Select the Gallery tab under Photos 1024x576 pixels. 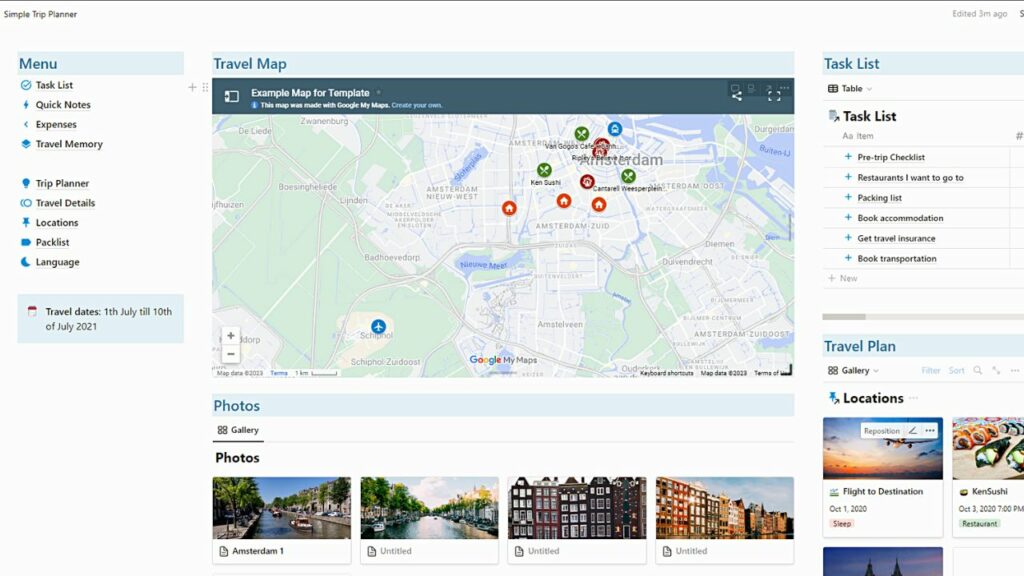coord(238,430)
